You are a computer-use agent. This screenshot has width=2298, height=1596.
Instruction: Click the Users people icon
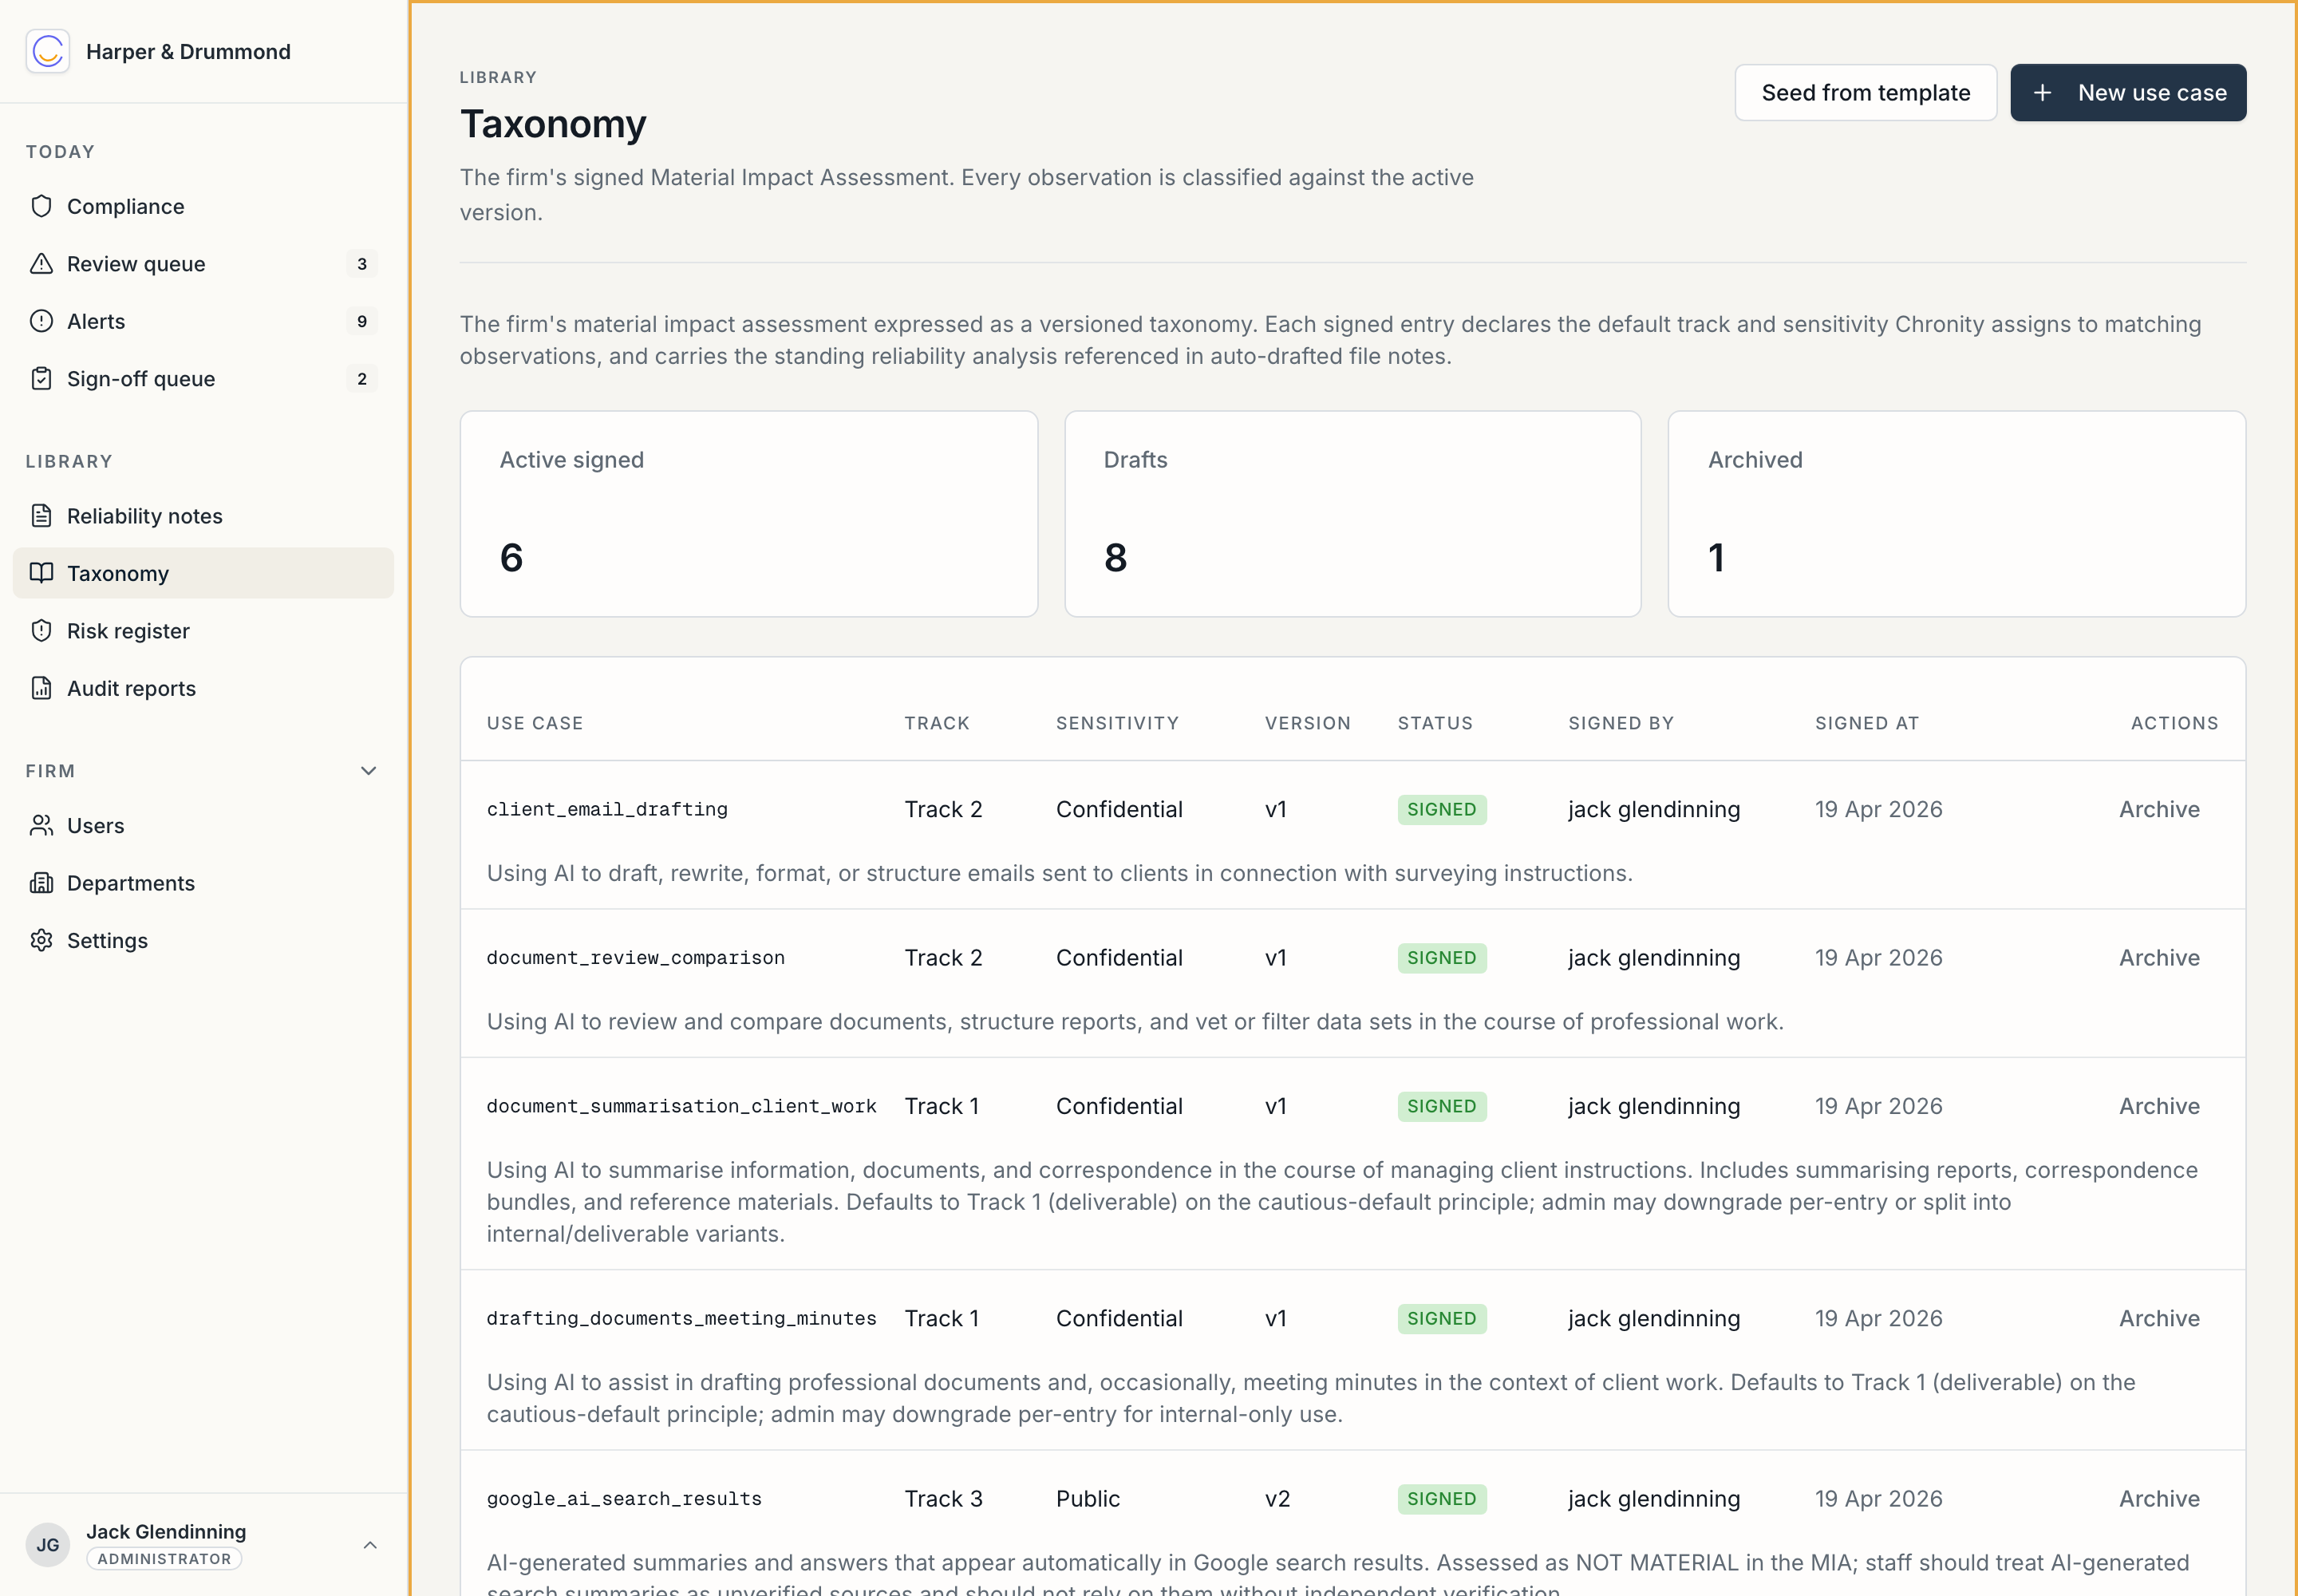(41, 825)
